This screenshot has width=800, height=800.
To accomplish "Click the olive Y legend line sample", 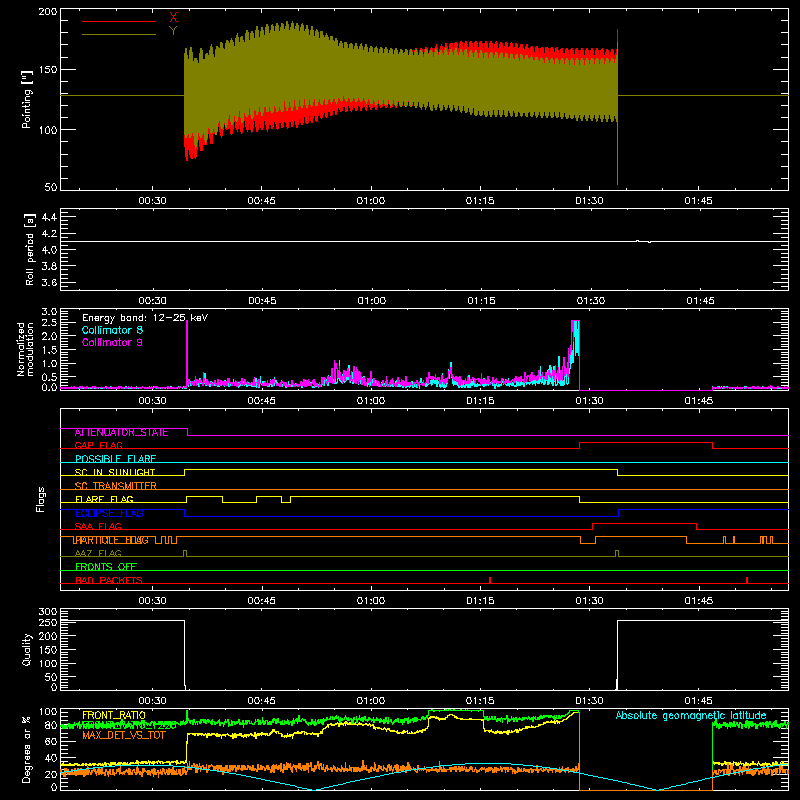I will pyautogui.click(x=119, y=34).
